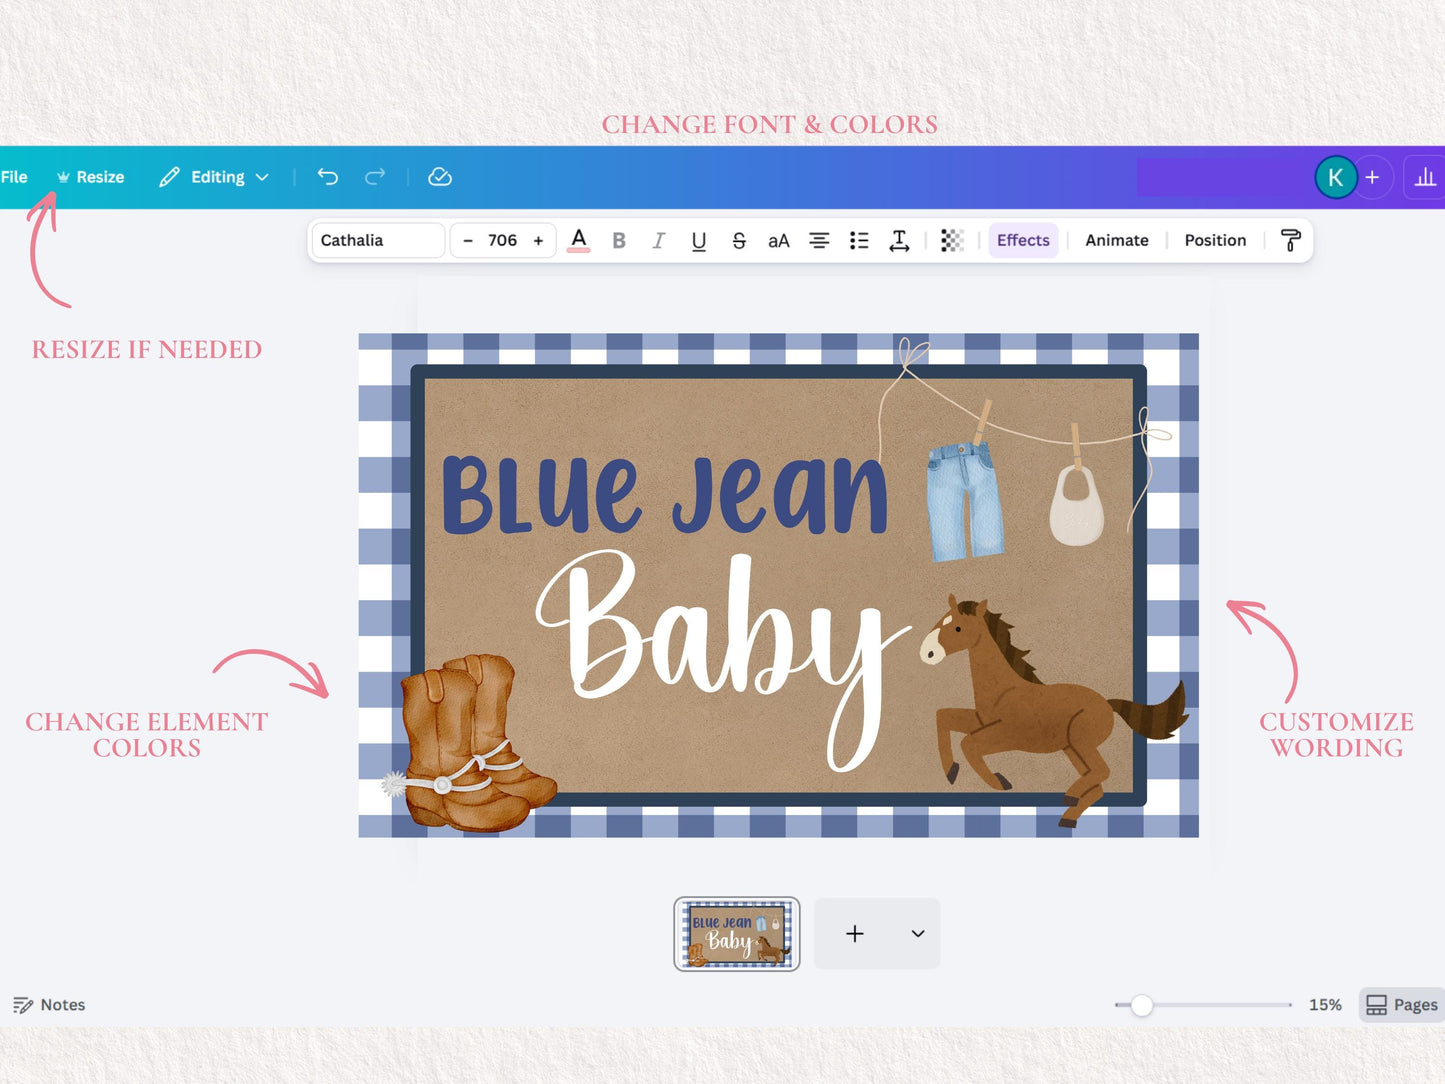The height and width of the screenshot is (1084, 1445).
Task: Open the Animate options
Action: point(1117,240)
